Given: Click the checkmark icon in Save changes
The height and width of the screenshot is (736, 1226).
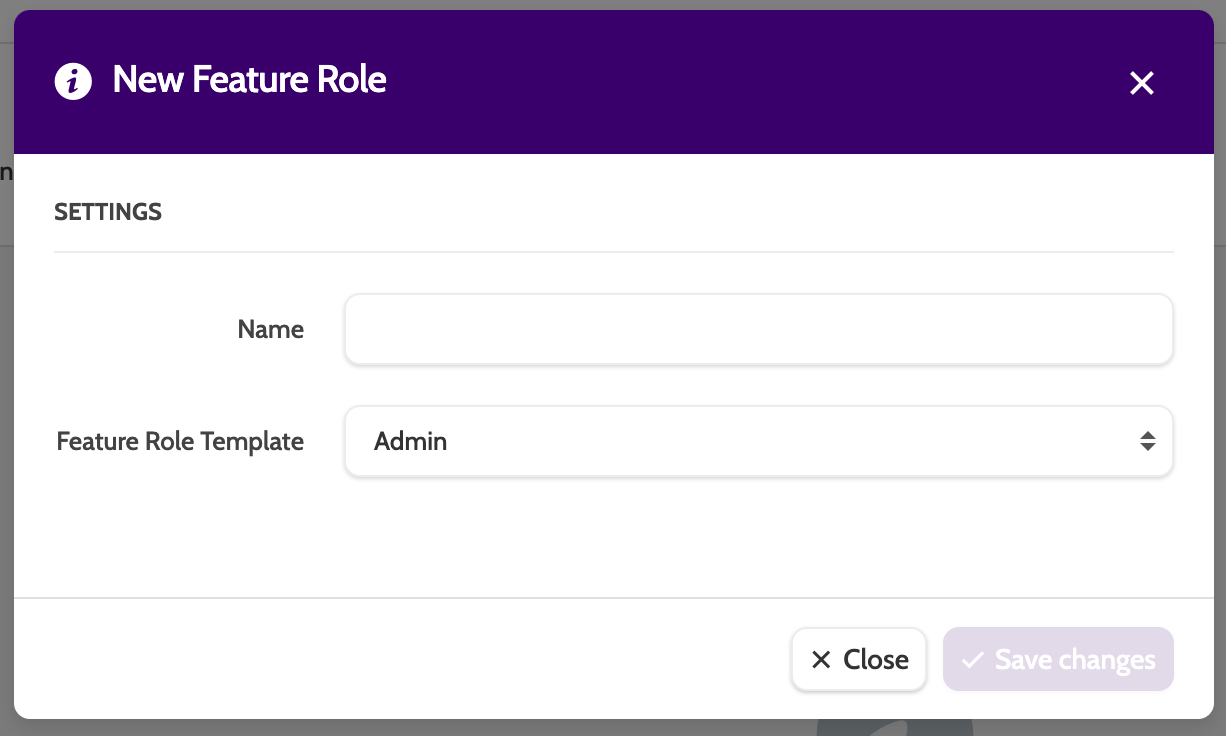Looking at the screenshot, I should (x=972, y=660).
